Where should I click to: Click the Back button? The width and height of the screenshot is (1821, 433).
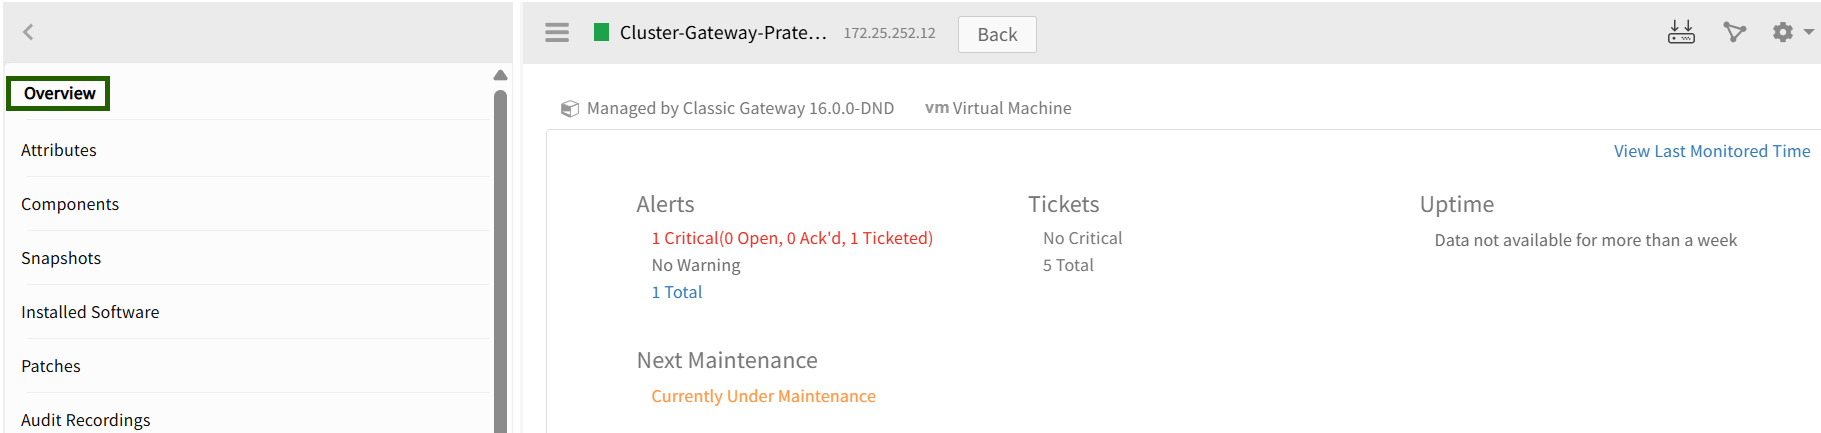[996, 34]
